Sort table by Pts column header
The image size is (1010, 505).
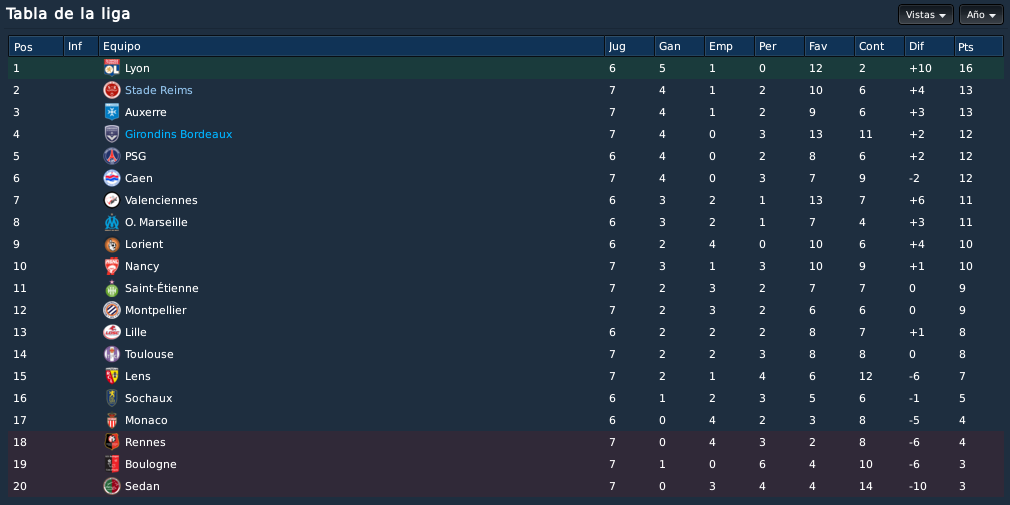pos(978,46)
